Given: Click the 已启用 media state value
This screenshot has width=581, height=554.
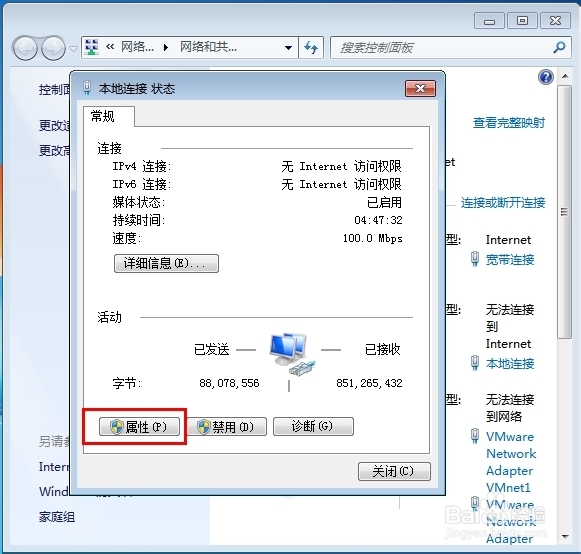Looking at the screenshot, I should click(x=384, y=202).
